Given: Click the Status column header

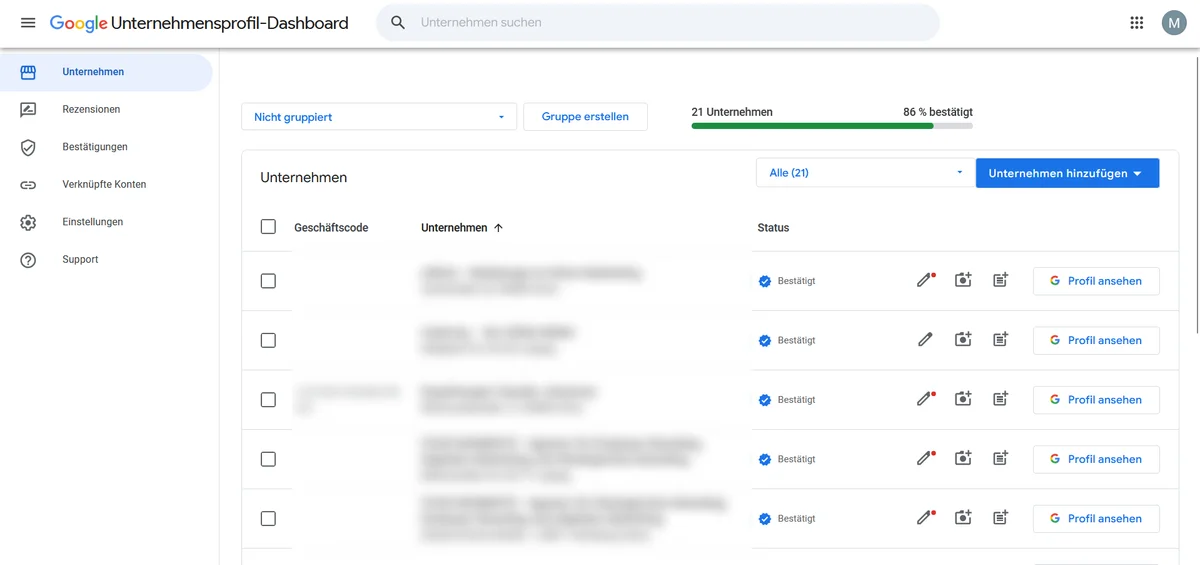Looking at the screenshot, I should (x=773, y=228).
